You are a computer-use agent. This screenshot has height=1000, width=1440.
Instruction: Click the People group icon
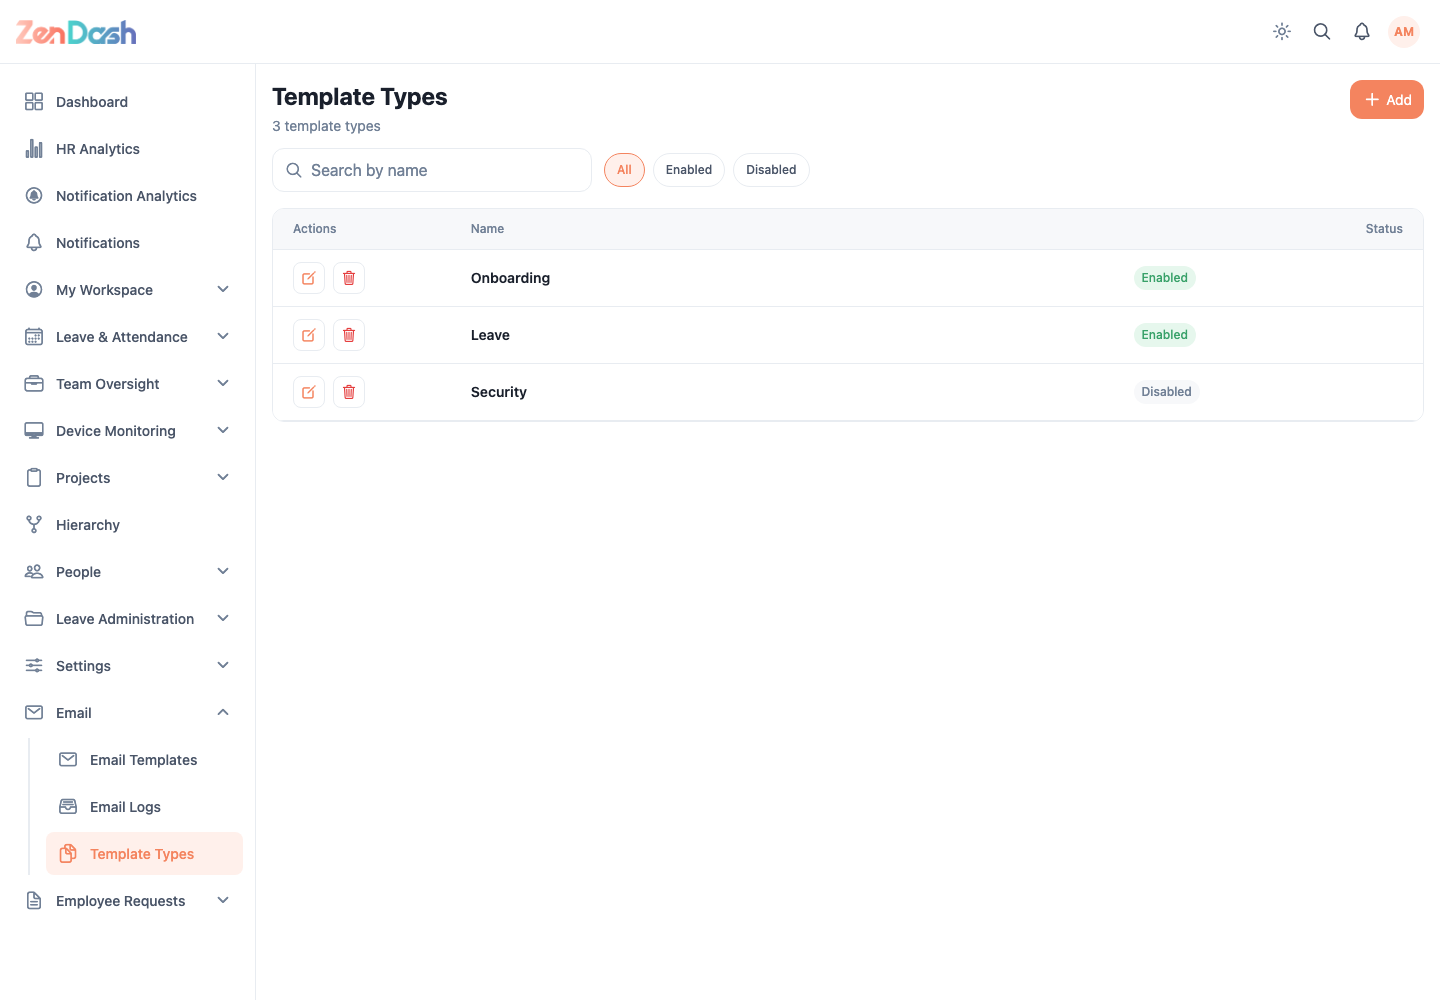coord(34,572)
